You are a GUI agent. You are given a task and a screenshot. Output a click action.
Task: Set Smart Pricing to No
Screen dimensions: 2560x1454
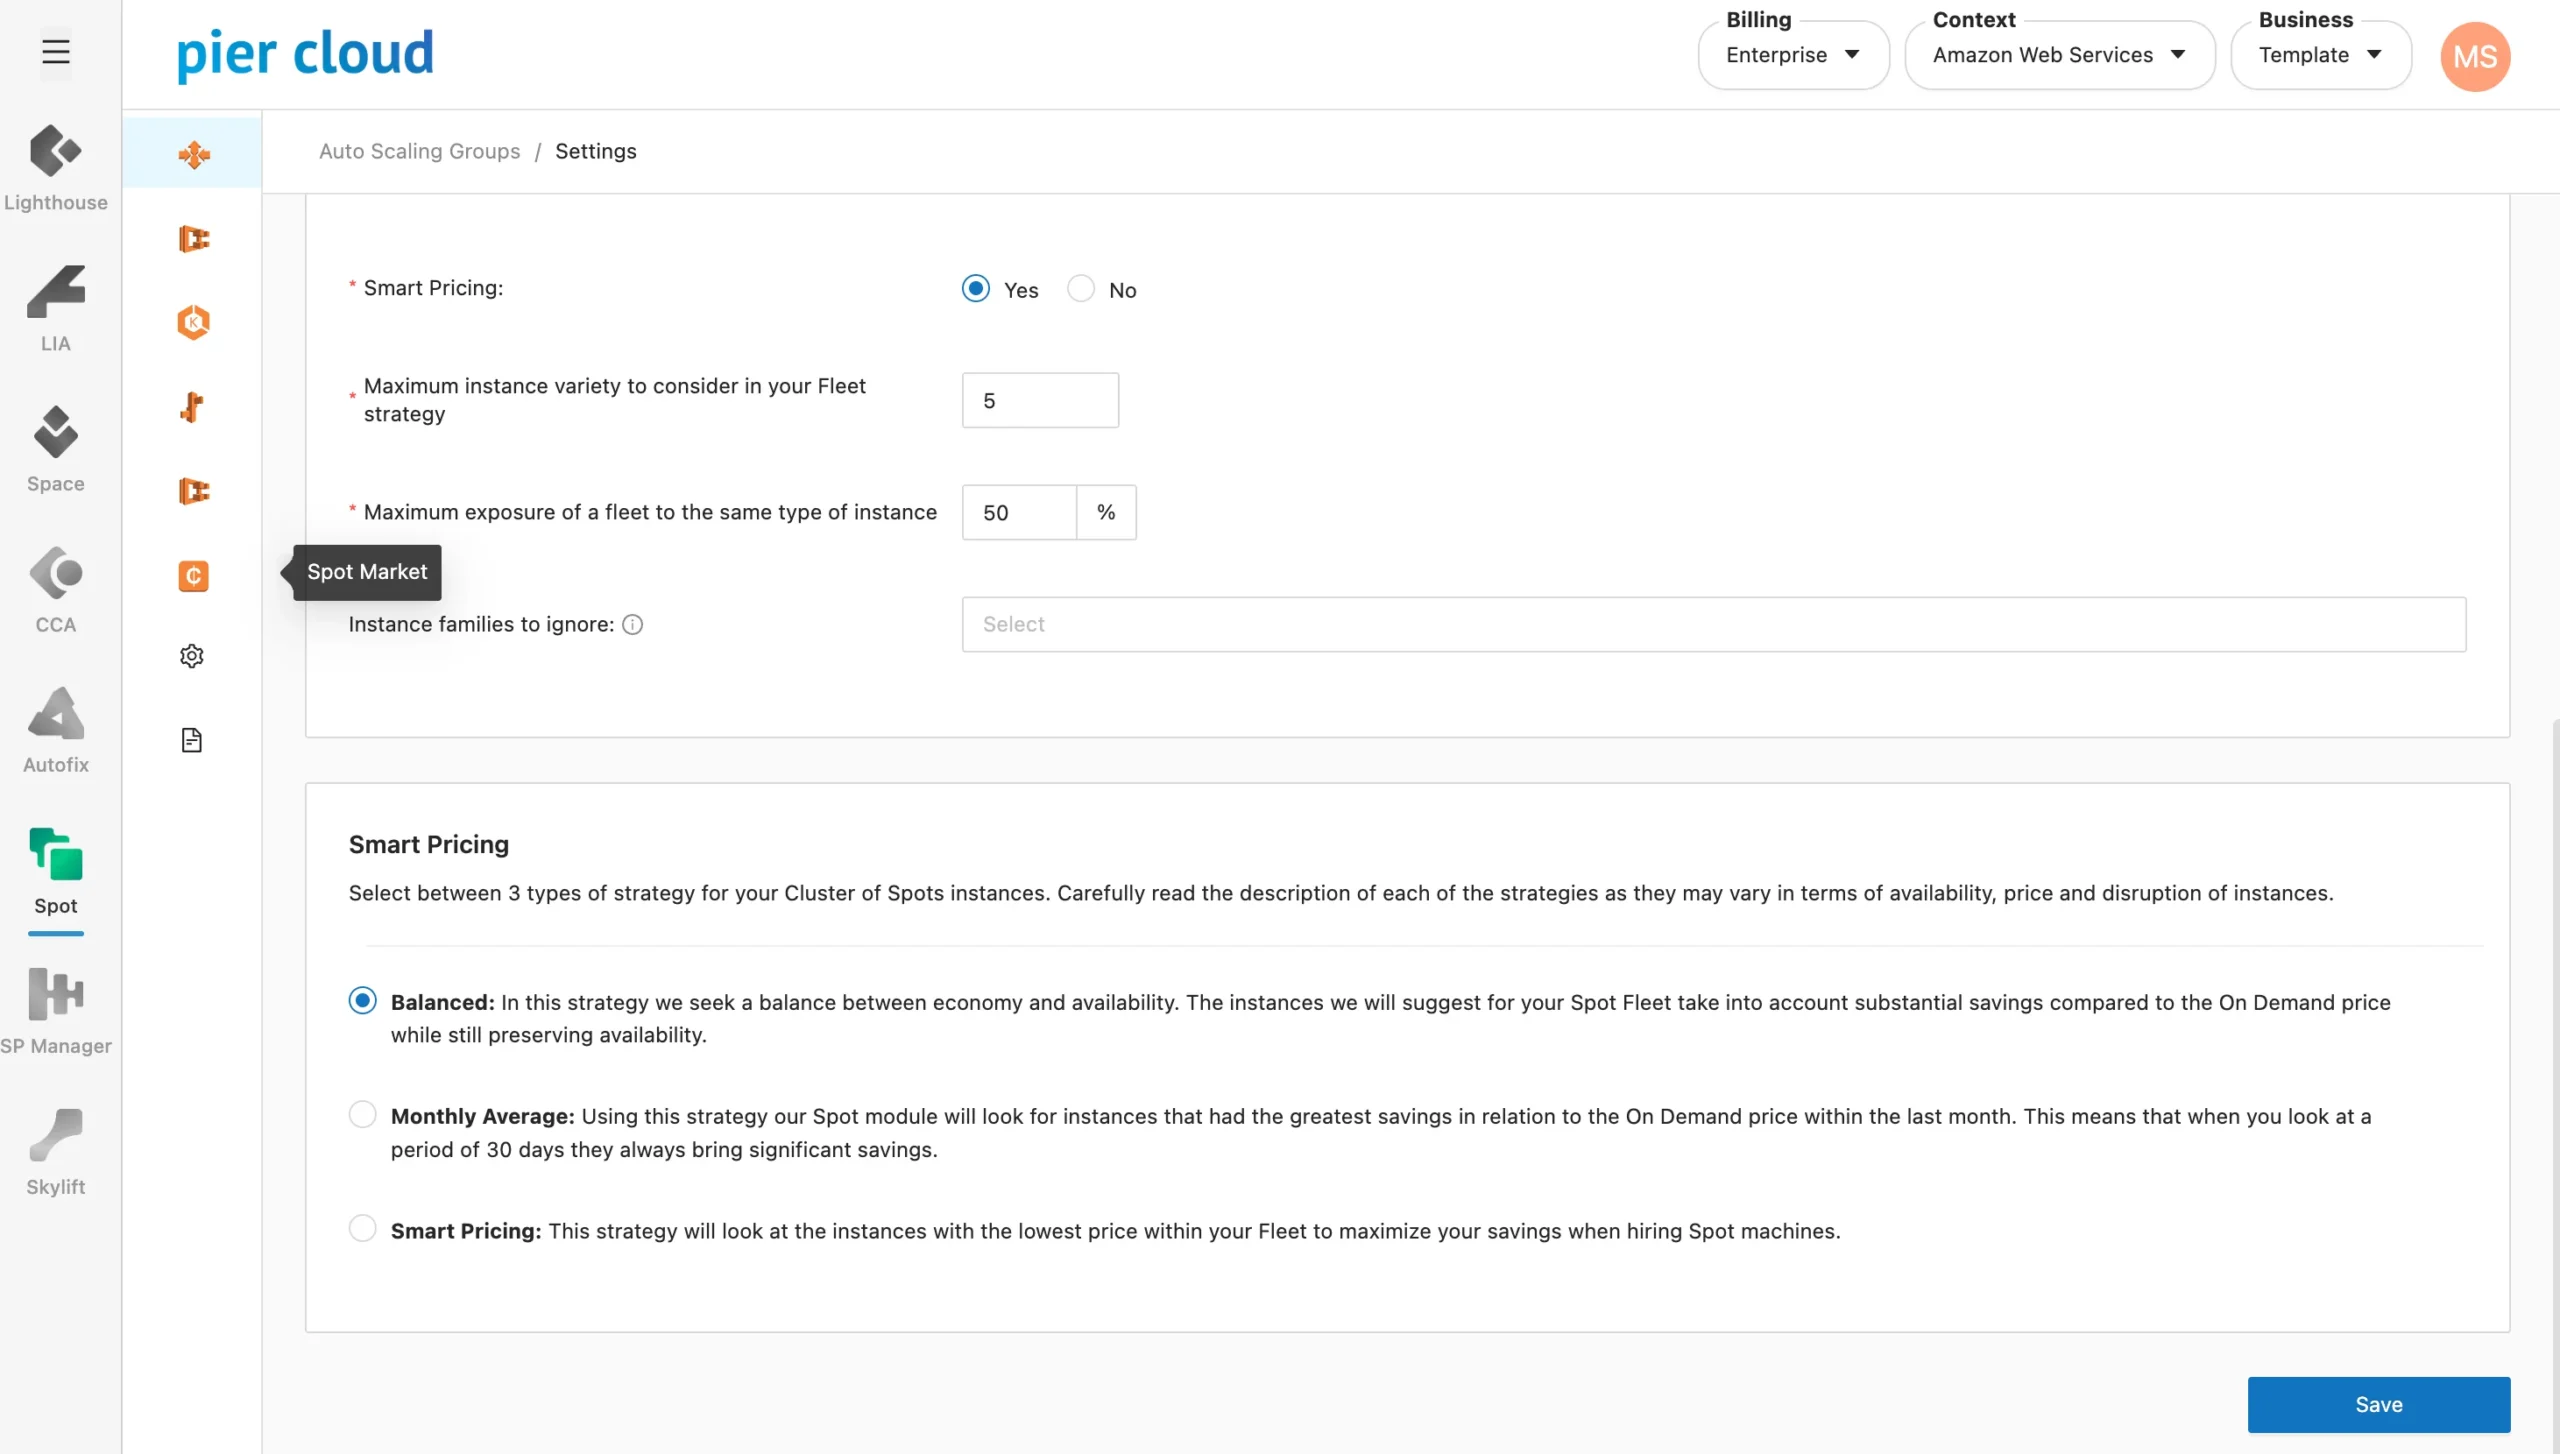point(1081,289)
